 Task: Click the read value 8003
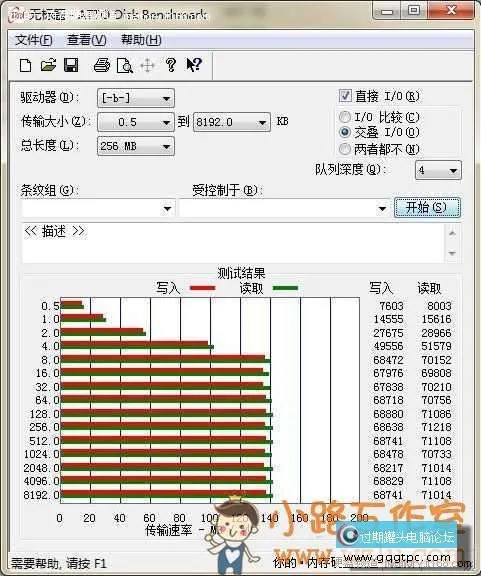438,306
